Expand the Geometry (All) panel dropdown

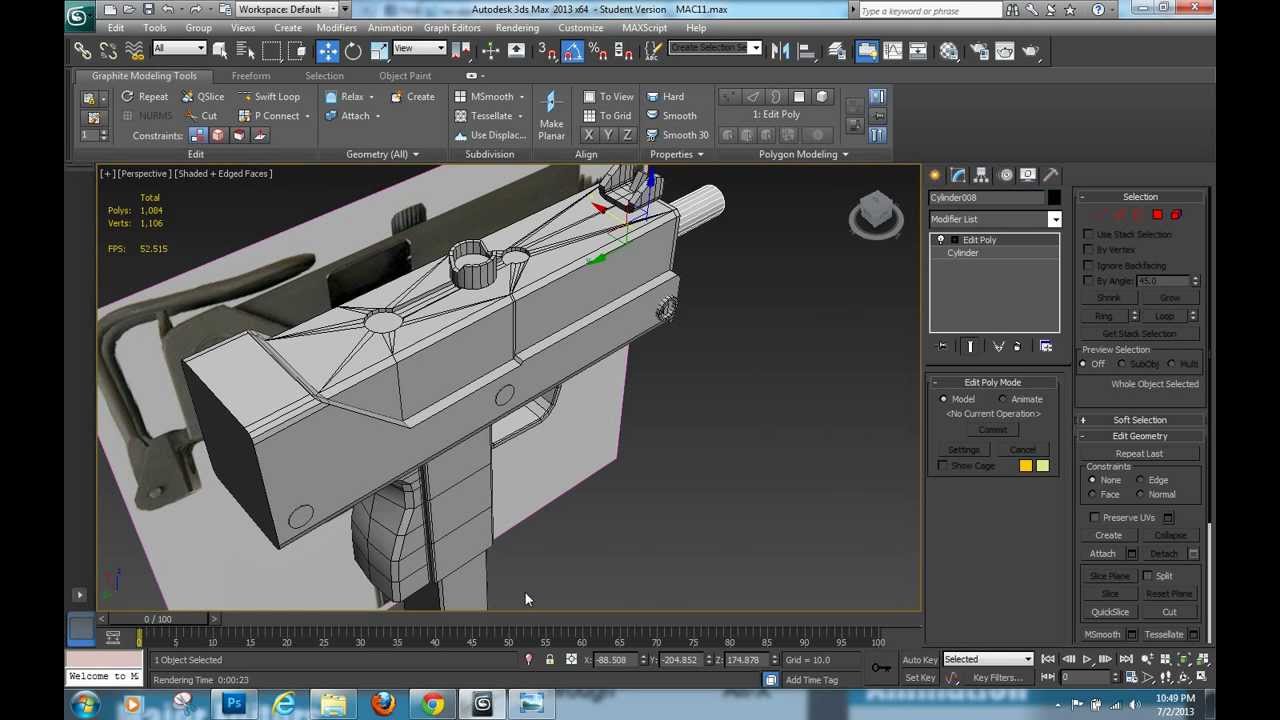[x=383, y=155]
